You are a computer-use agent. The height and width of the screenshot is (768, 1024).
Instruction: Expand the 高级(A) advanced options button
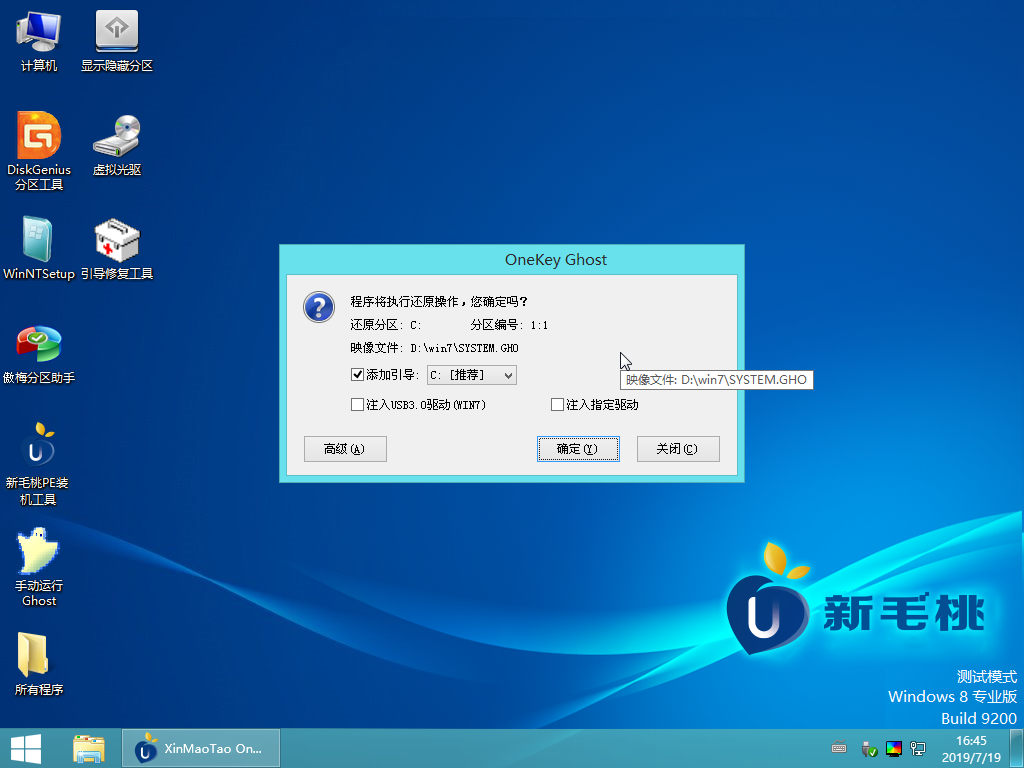click(345, 449)
